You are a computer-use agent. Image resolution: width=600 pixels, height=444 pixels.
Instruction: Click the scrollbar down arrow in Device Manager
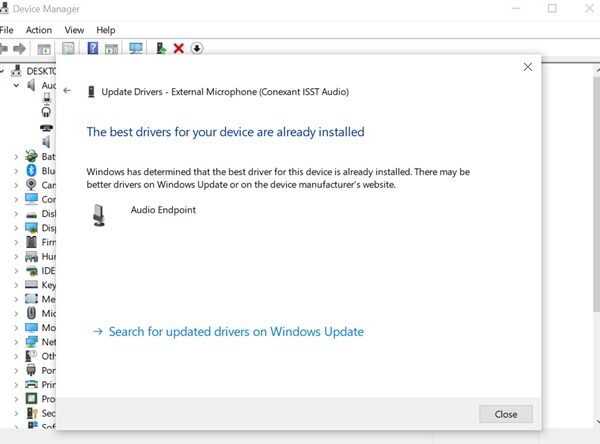click(x=598, y=421)
